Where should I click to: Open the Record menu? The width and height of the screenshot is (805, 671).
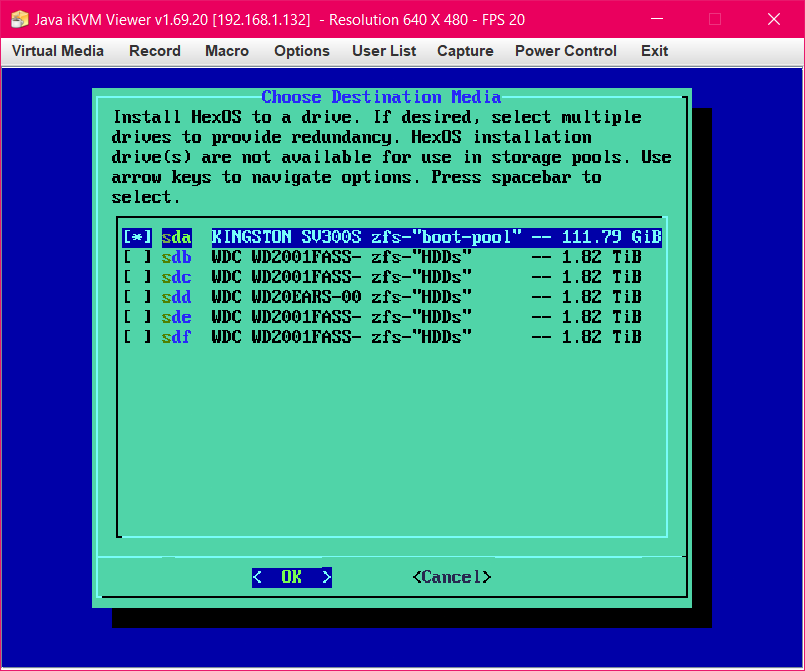[155, 51]
